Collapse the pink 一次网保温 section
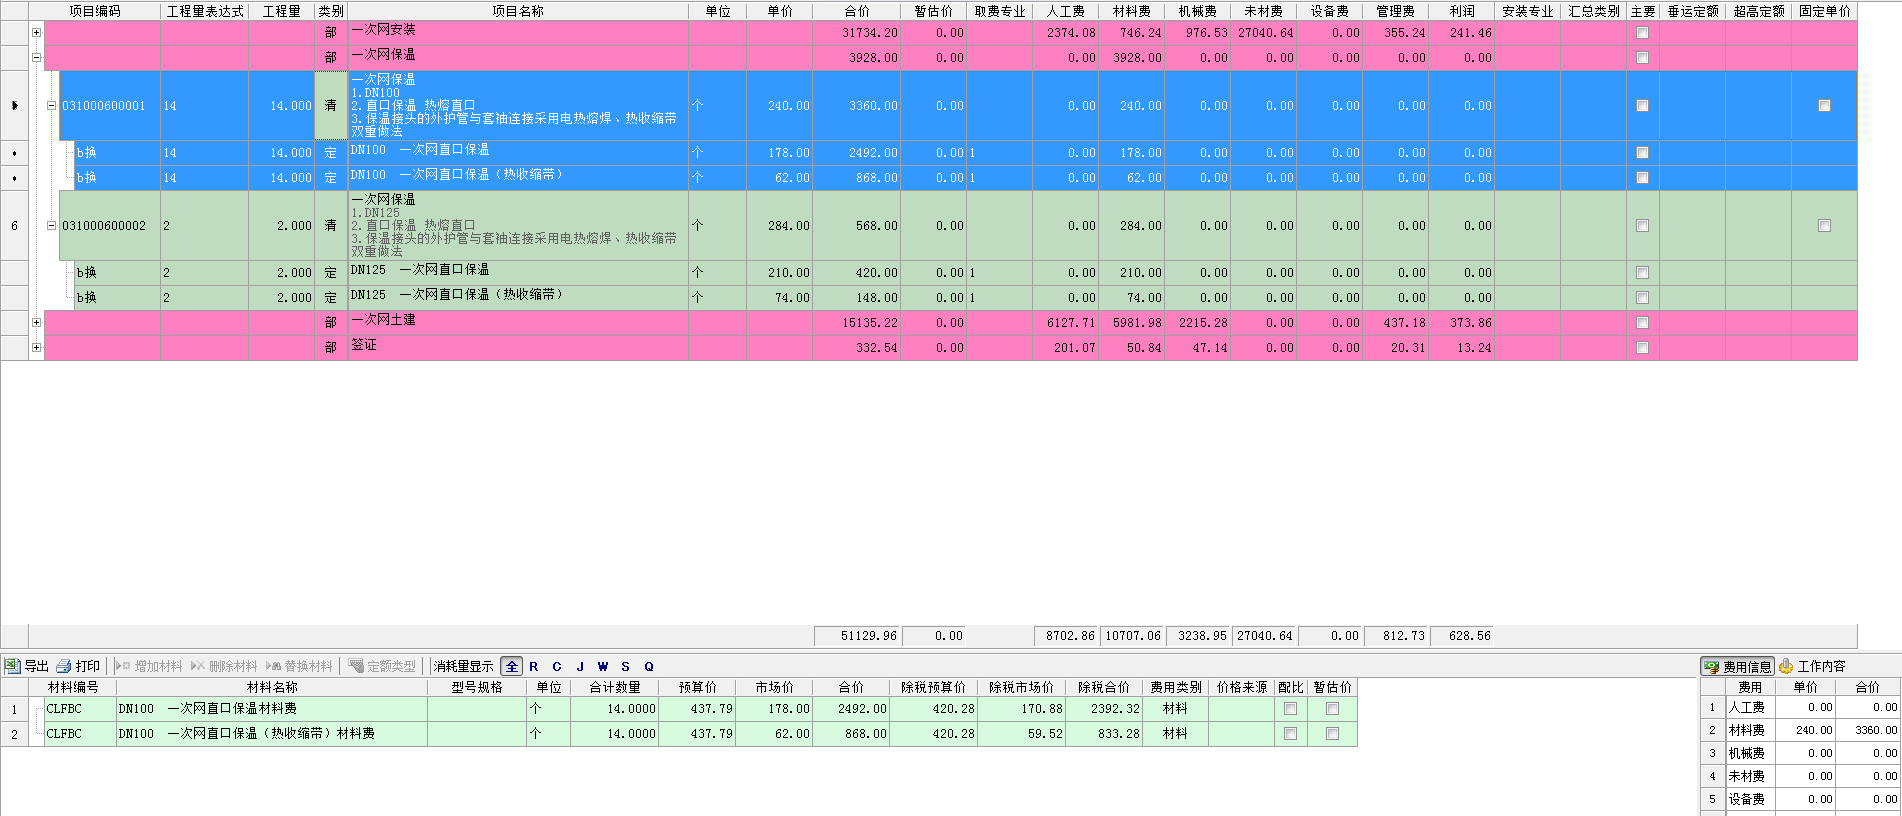 (37, 58)
